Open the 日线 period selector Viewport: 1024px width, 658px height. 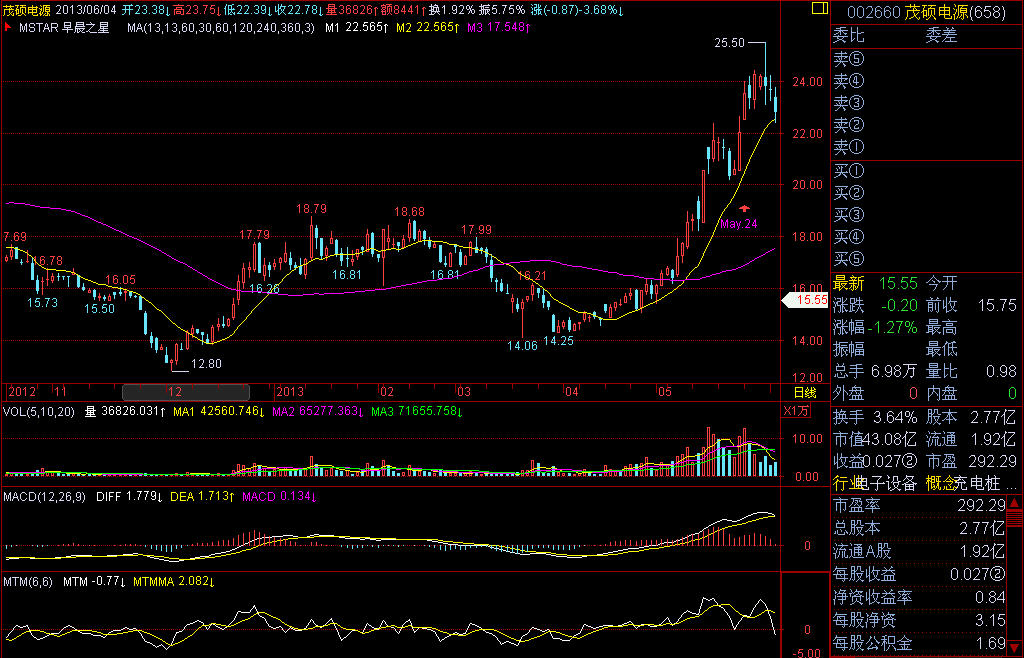click(805, 392)
